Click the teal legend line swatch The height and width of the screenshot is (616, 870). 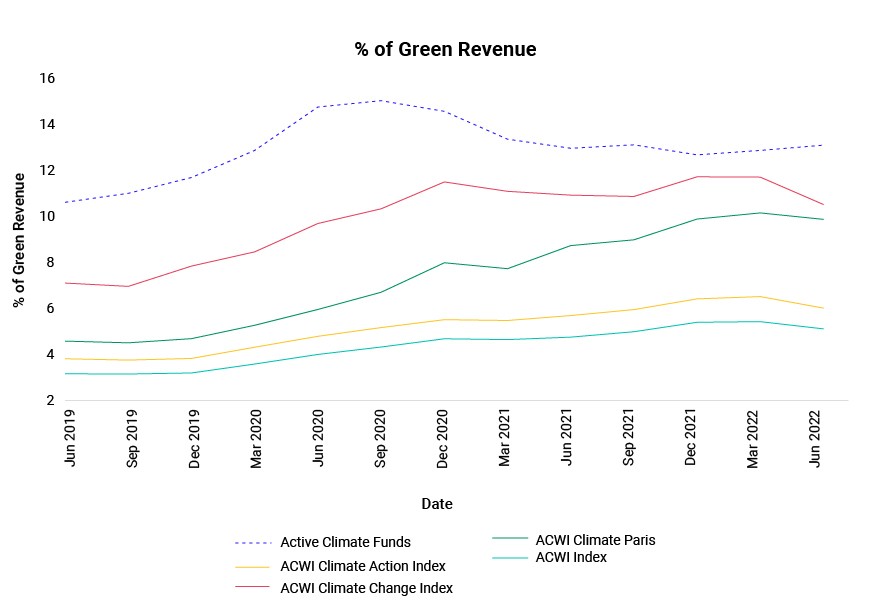(510, 558)
